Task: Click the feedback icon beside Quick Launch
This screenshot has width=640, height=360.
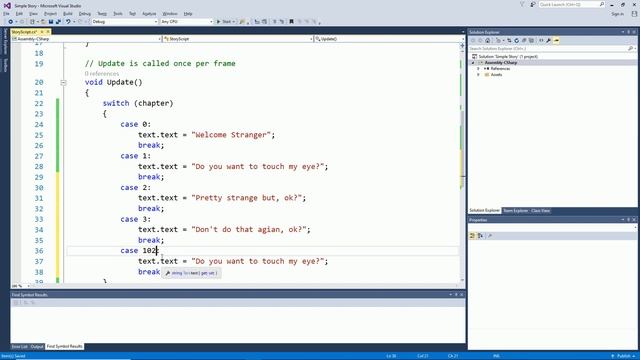Action: click(x=533, y=4)
